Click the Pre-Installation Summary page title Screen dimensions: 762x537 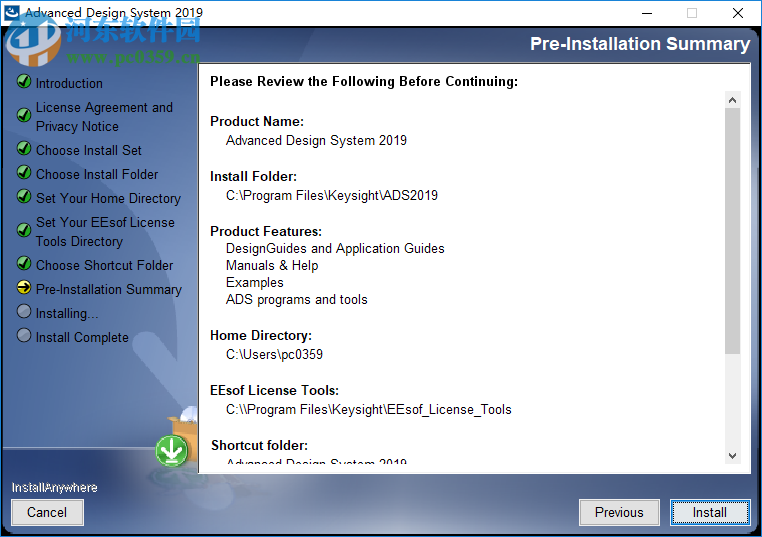640,44
